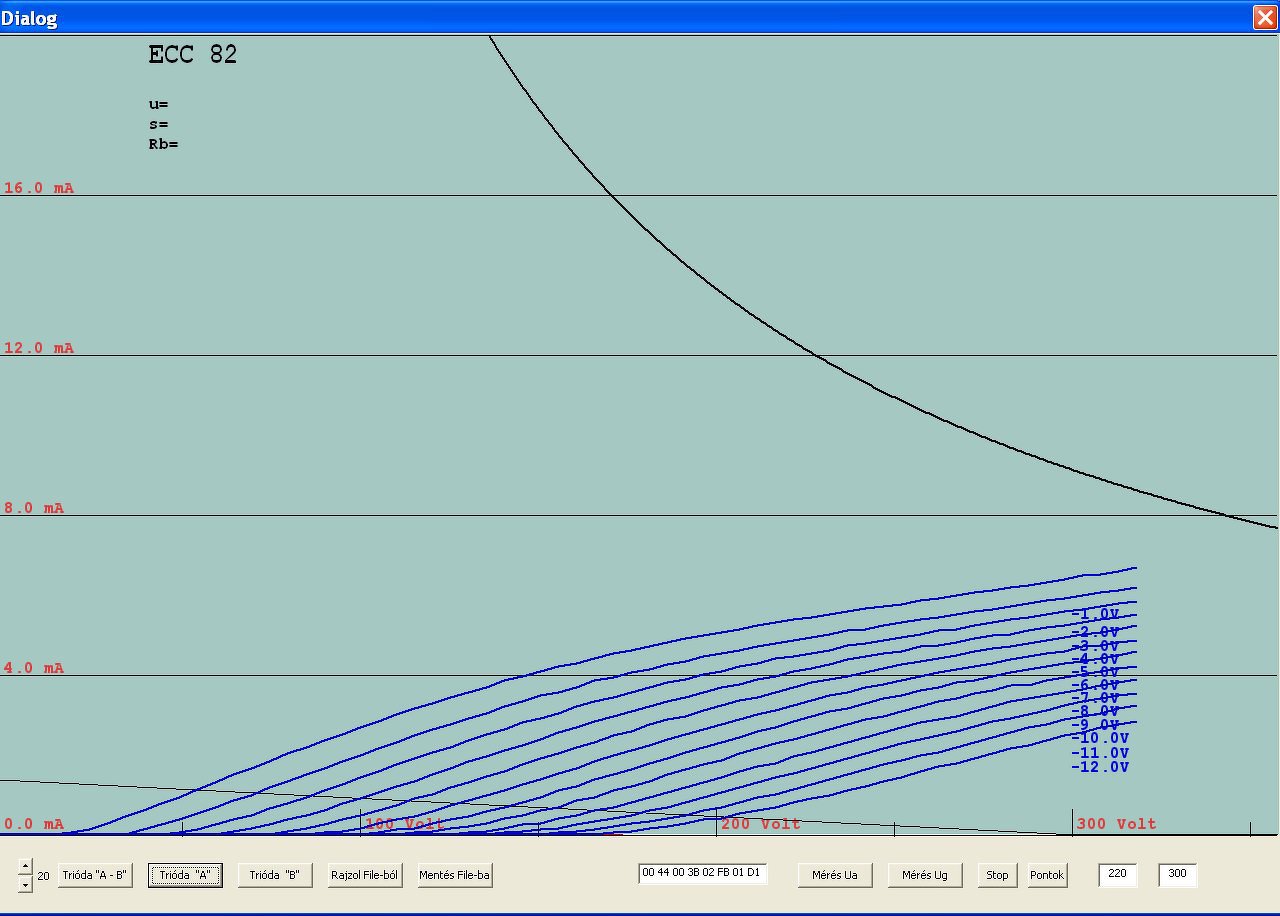The image size is (1280, 916).
Task: Click the -3.0V curve label
Action: (1095, 646)
